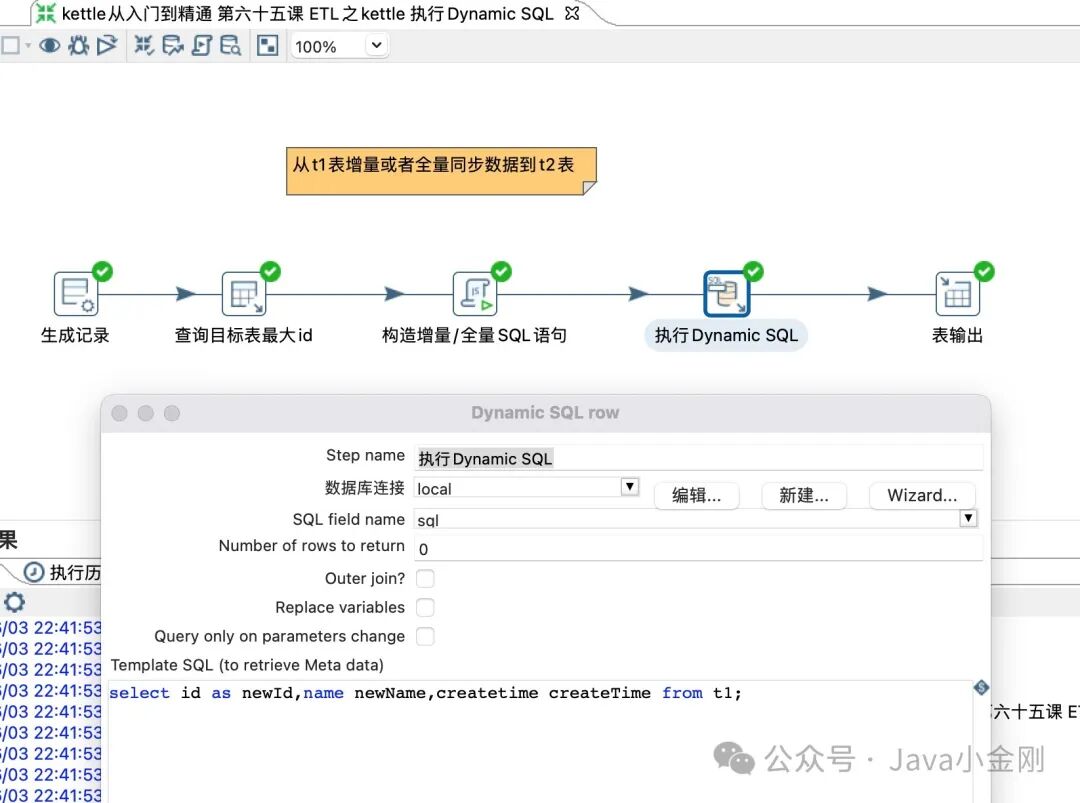Enable the Outer join checkbox
Image resolution: width=1080 pixels, height=803 pixels.
click(x=424, y=578)
